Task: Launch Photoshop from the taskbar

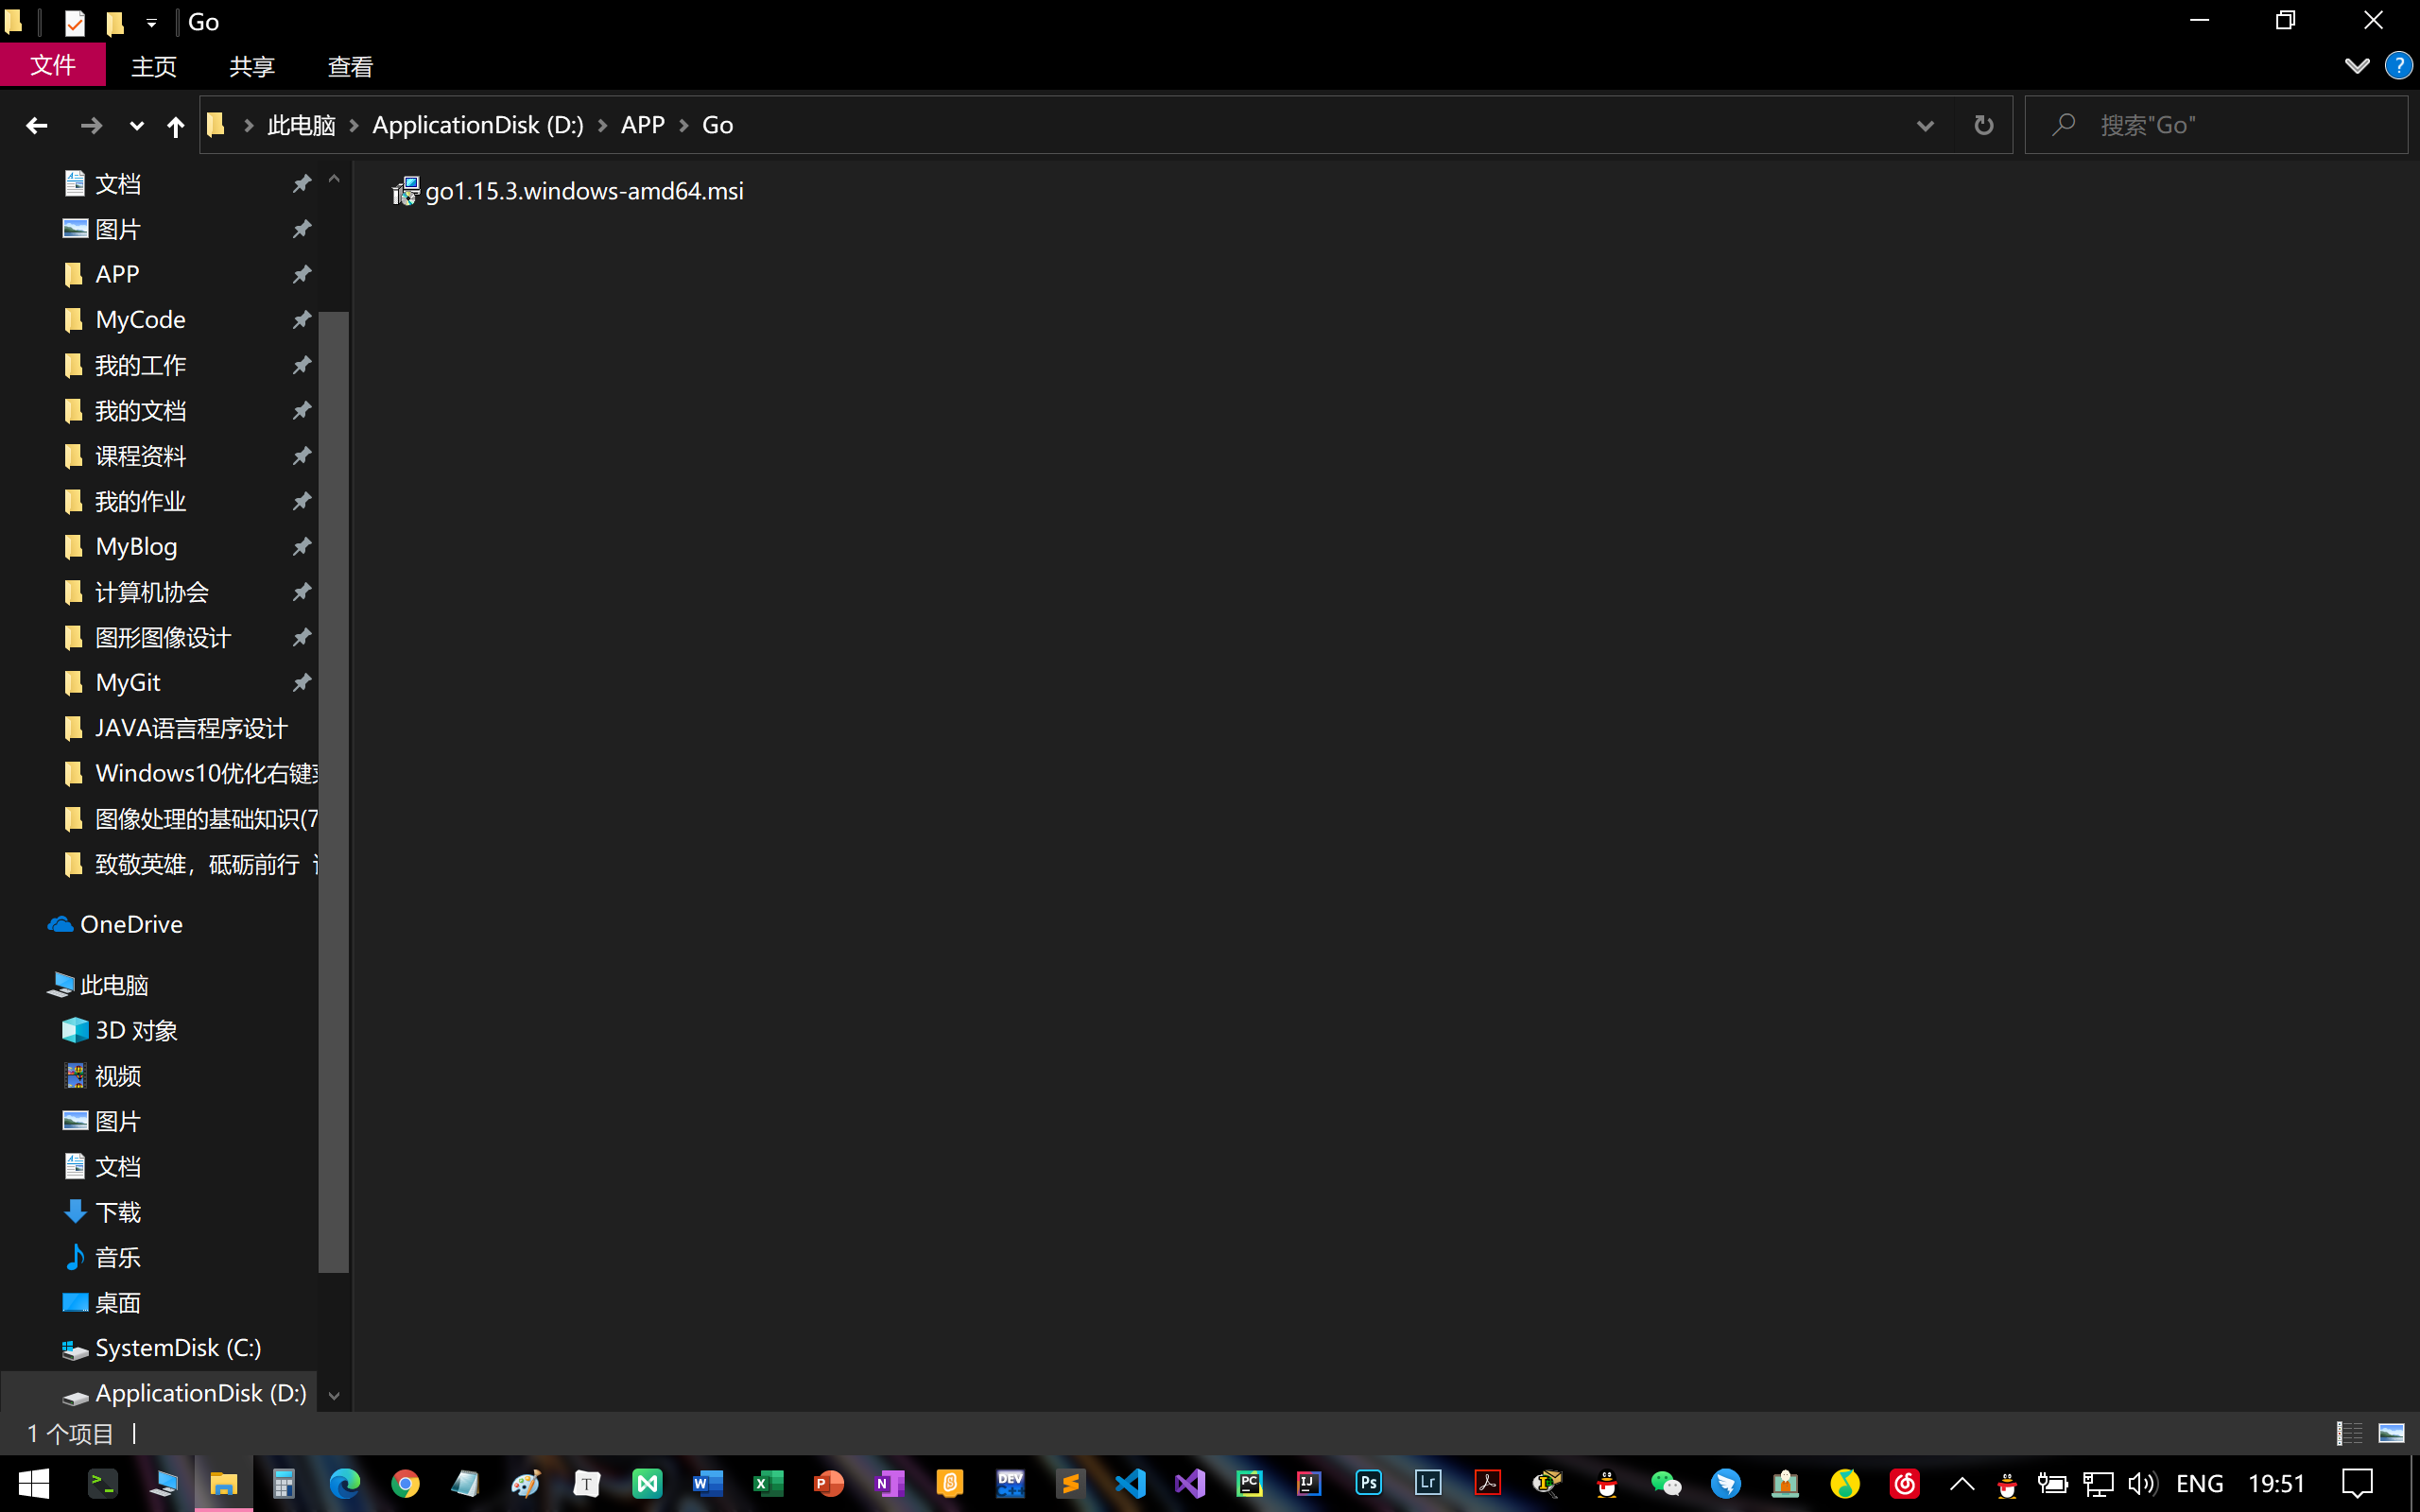Action: coord(1368,1483)
